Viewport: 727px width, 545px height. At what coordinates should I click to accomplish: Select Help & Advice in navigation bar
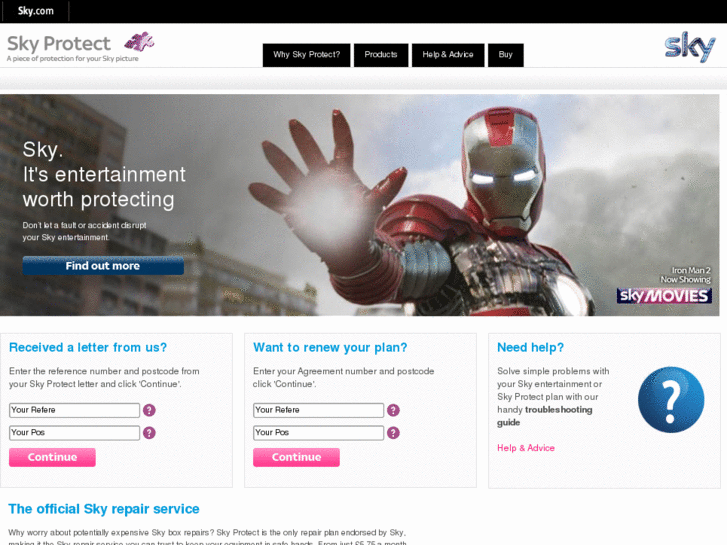tap(448, 55)
